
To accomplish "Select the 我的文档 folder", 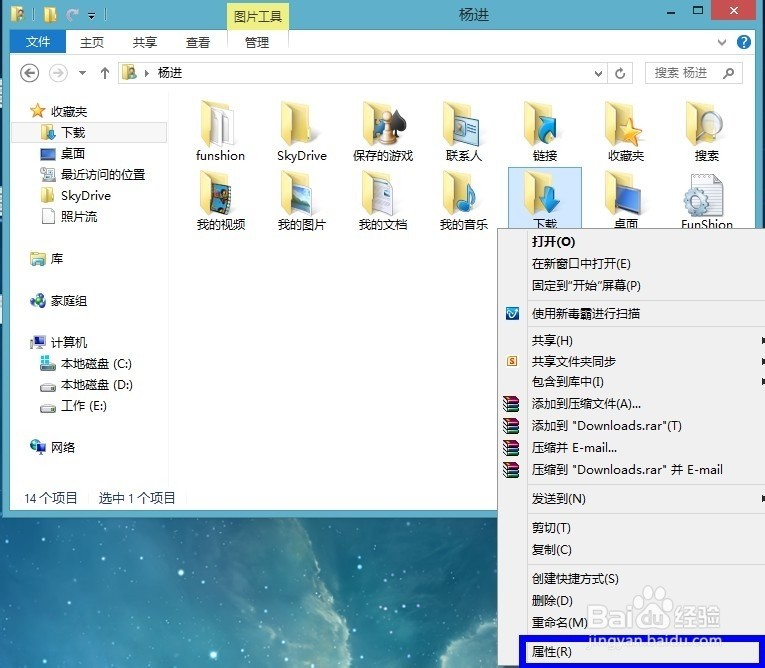I will click(x=383, y=200).
